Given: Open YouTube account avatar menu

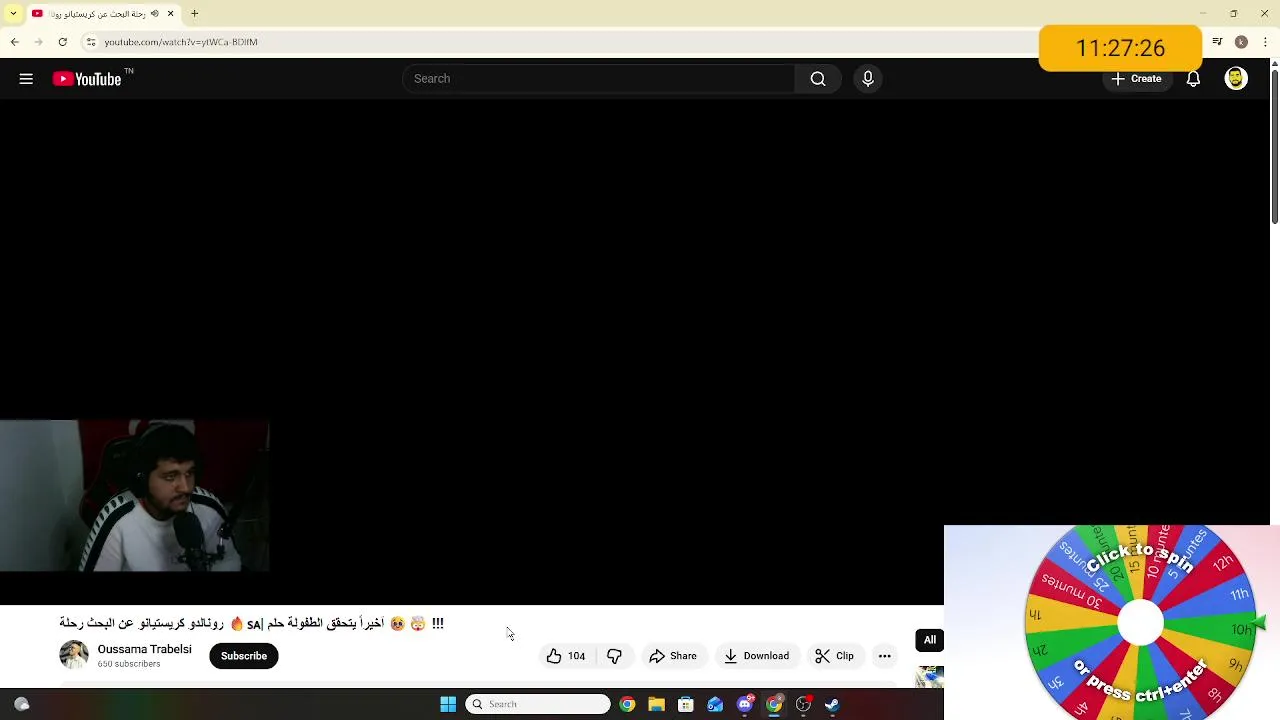Looking at the screenshot, I should [x=1236, y=79].
